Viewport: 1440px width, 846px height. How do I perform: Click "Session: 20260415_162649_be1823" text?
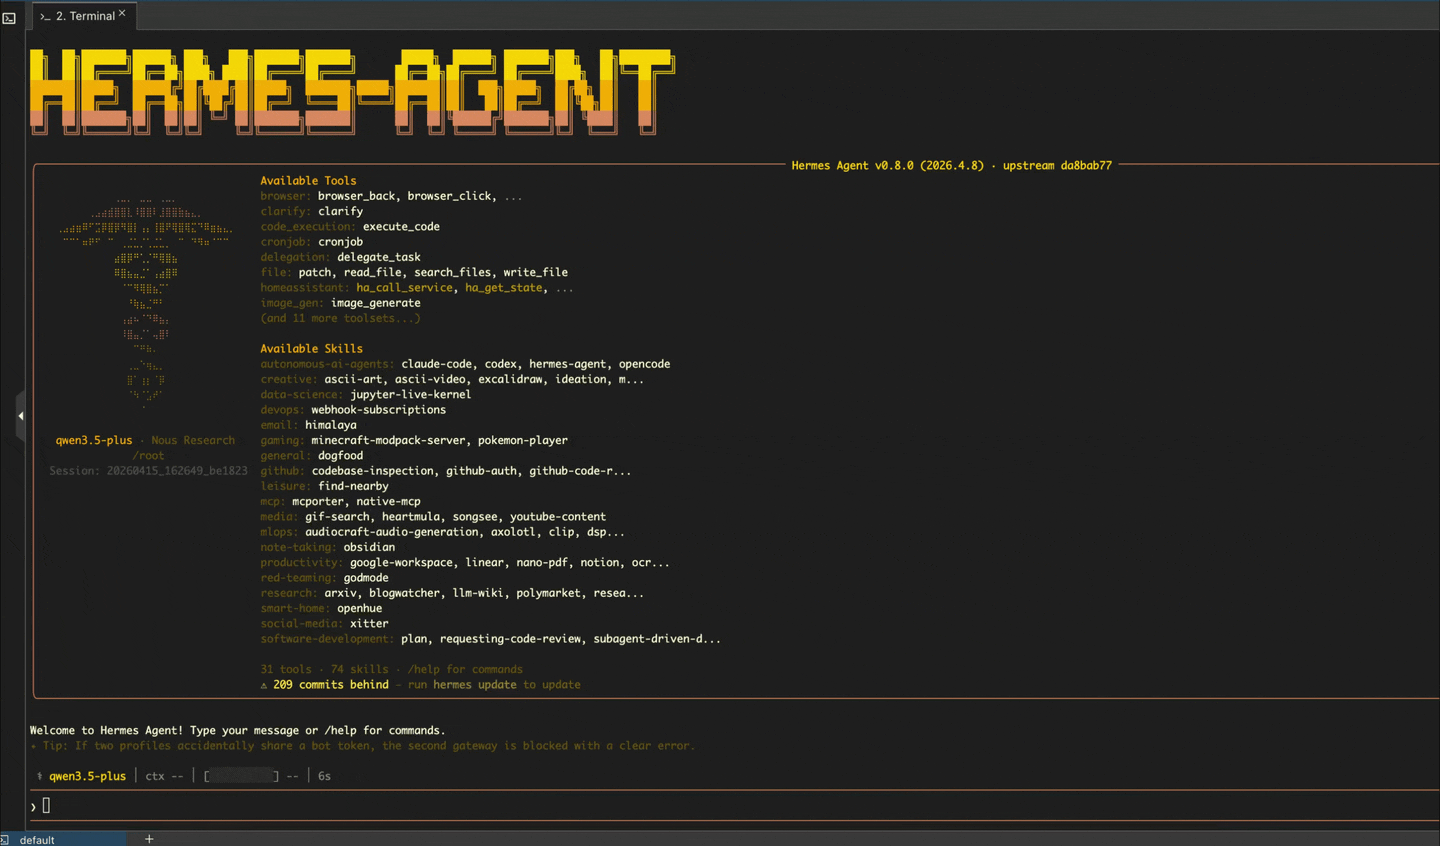tap(148, 471)
